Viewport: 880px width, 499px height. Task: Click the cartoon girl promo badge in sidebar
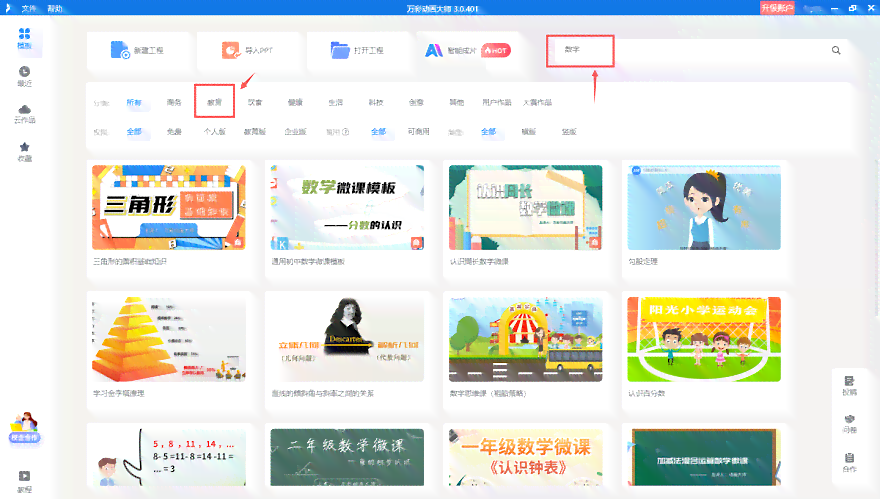tap(24, 428)
